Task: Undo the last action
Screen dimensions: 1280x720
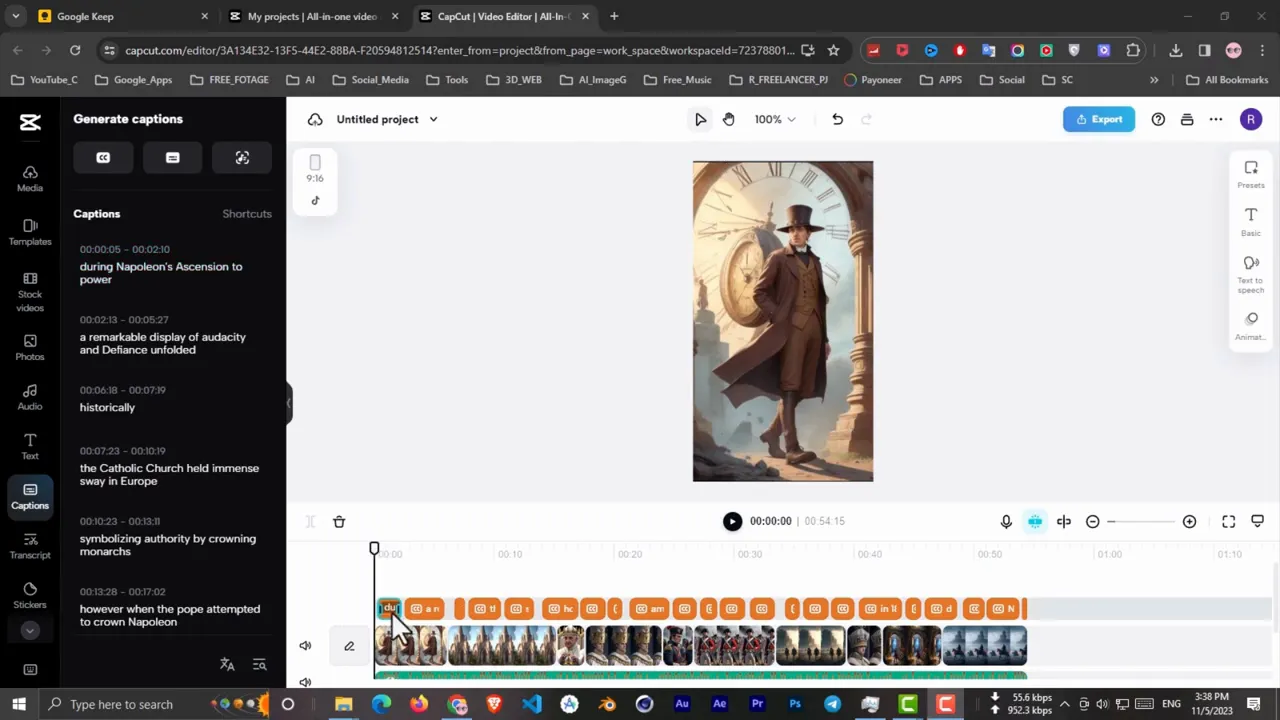Action: pos(837,119)
